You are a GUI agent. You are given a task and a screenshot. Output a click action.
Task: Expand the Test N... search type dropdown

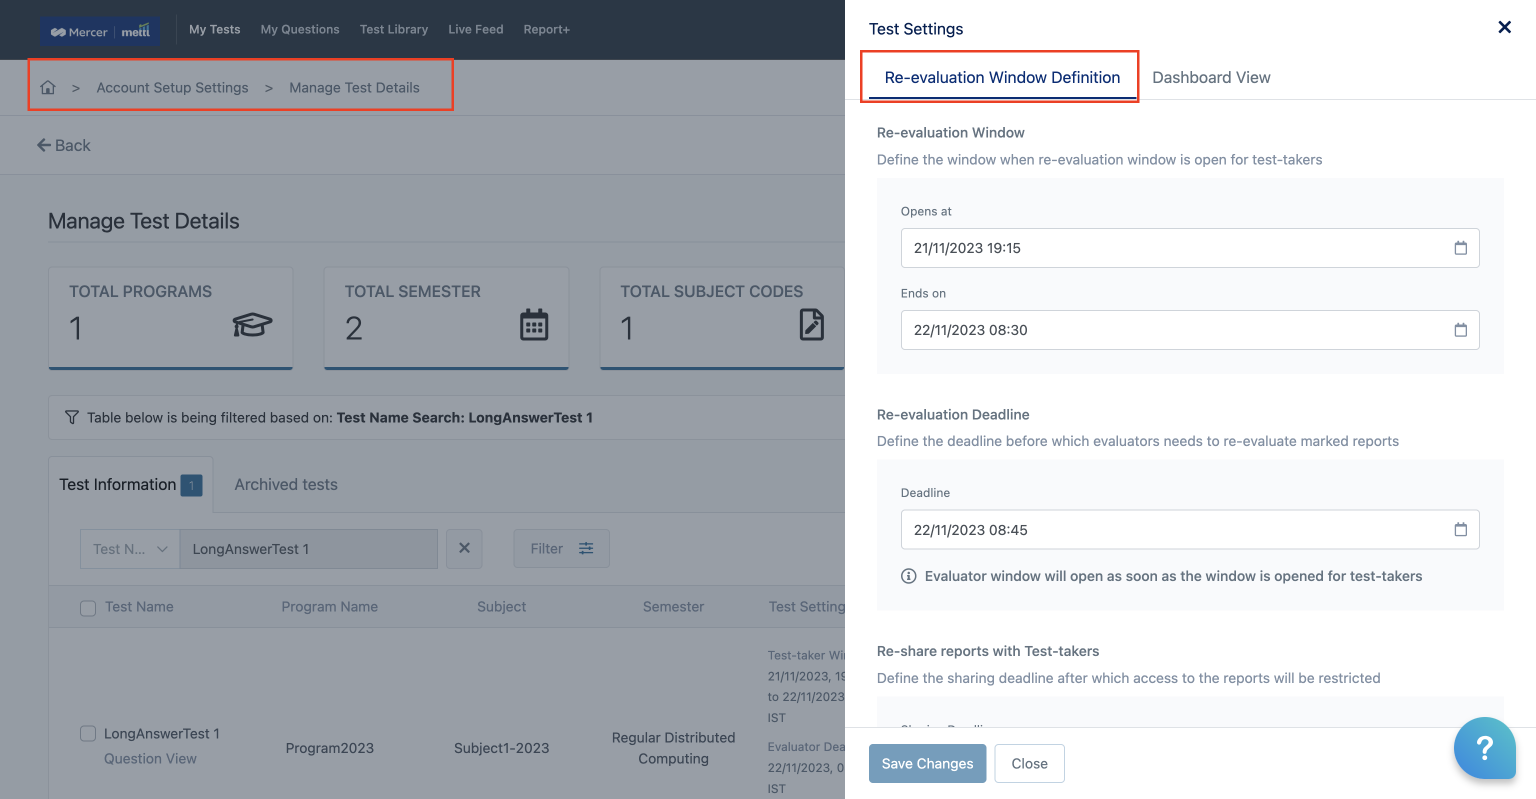[130, 549]
